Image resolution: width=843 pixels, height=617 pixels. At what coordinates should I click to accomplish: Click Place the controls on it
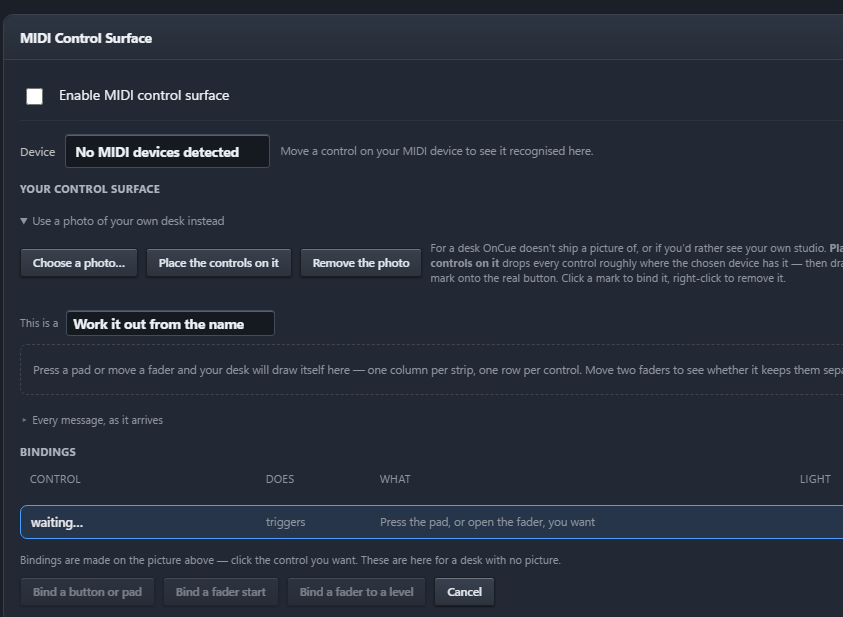(x=219, y=263)
